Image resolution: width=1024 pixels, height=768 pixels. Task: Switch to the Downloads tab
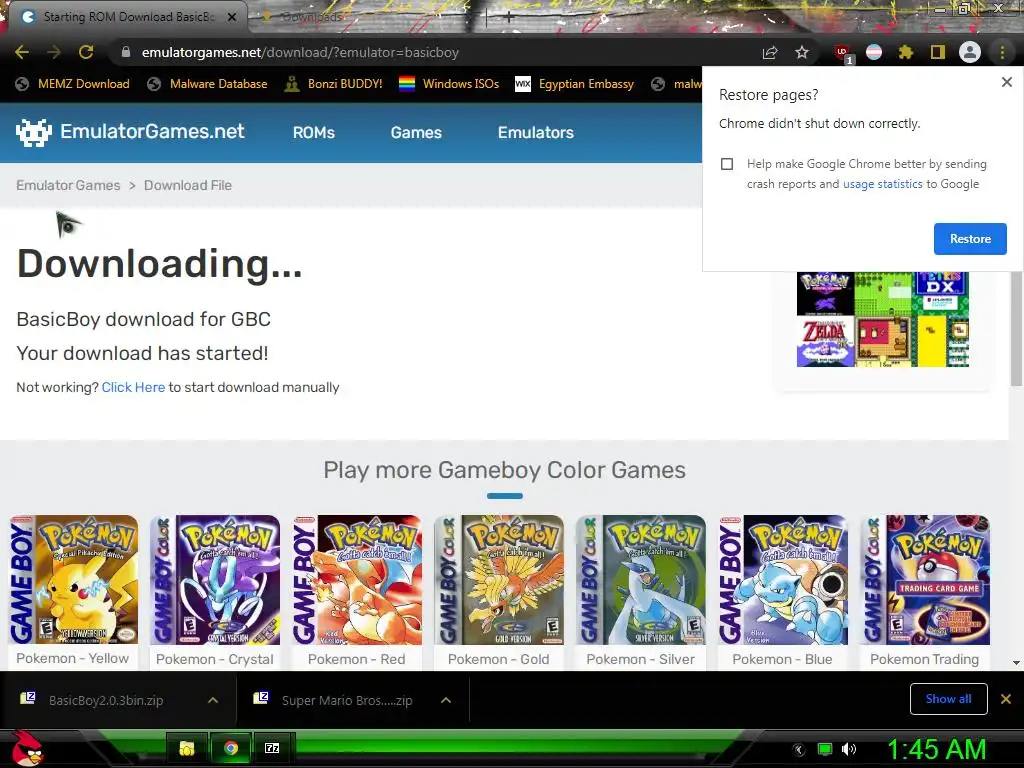313,17
